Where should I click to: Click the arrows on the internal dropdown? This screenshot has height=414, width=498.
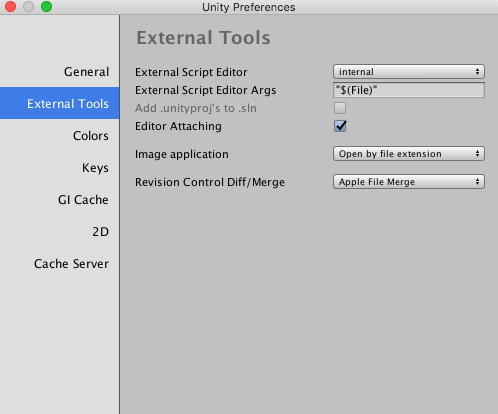click(477, 72)
